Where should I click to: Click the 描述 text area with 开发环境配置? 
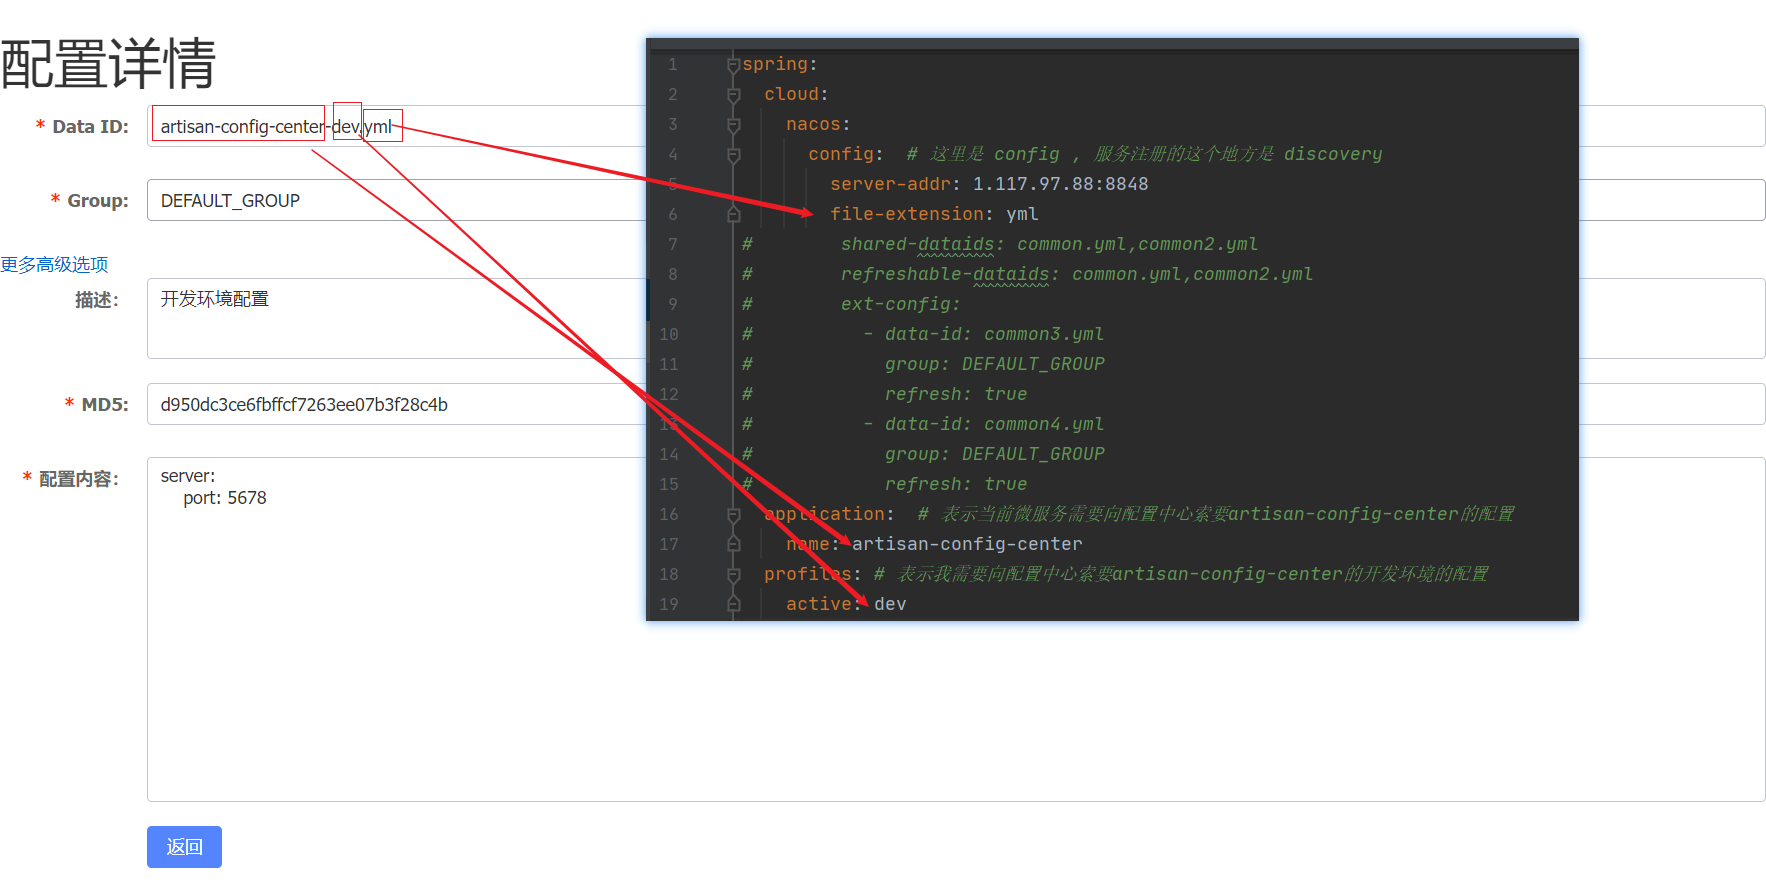pos(956,318)
